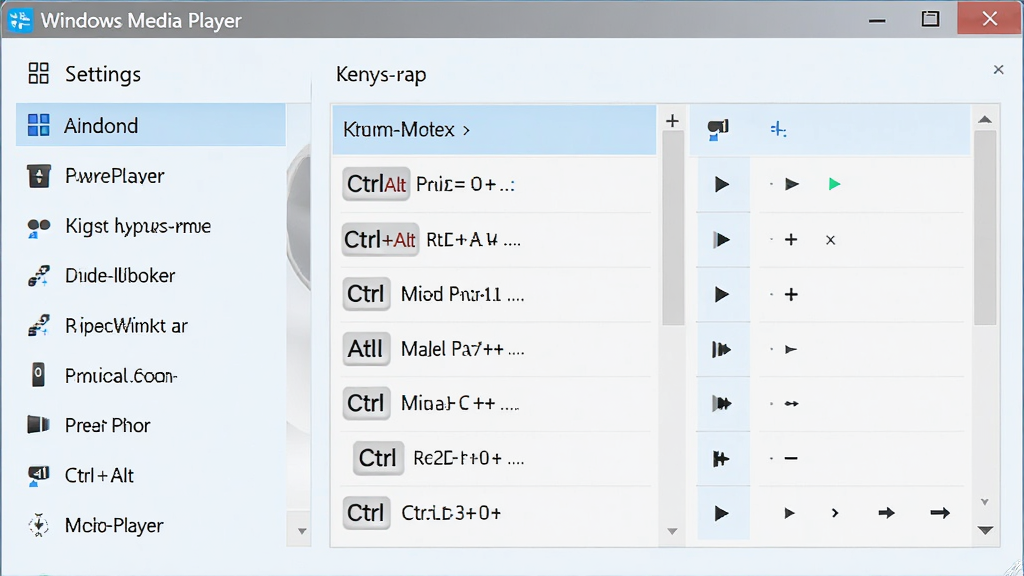
Task: Open RipecWimkt ar in the sidebar
Action: pos(151,325)
